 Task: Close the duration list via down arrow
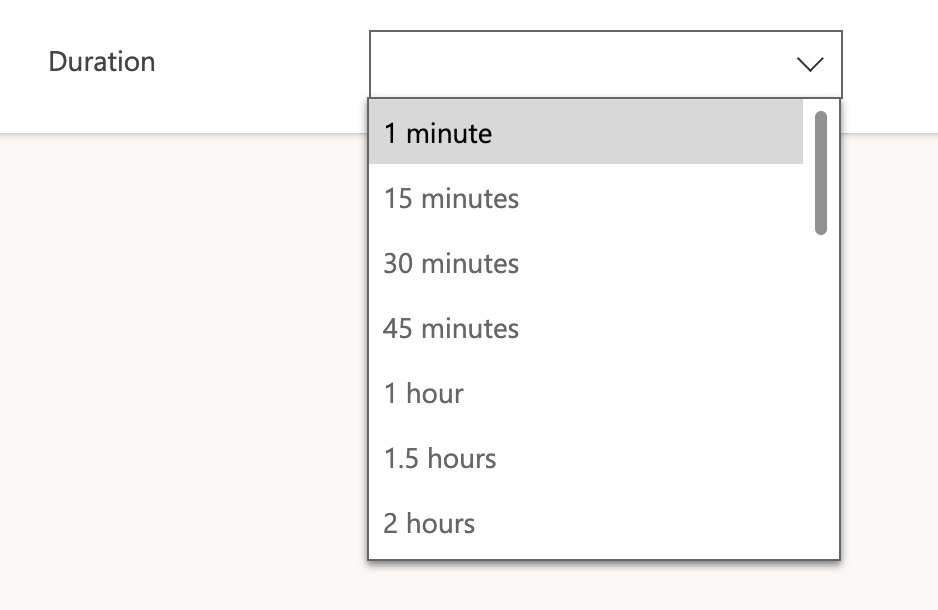[809, 64]
